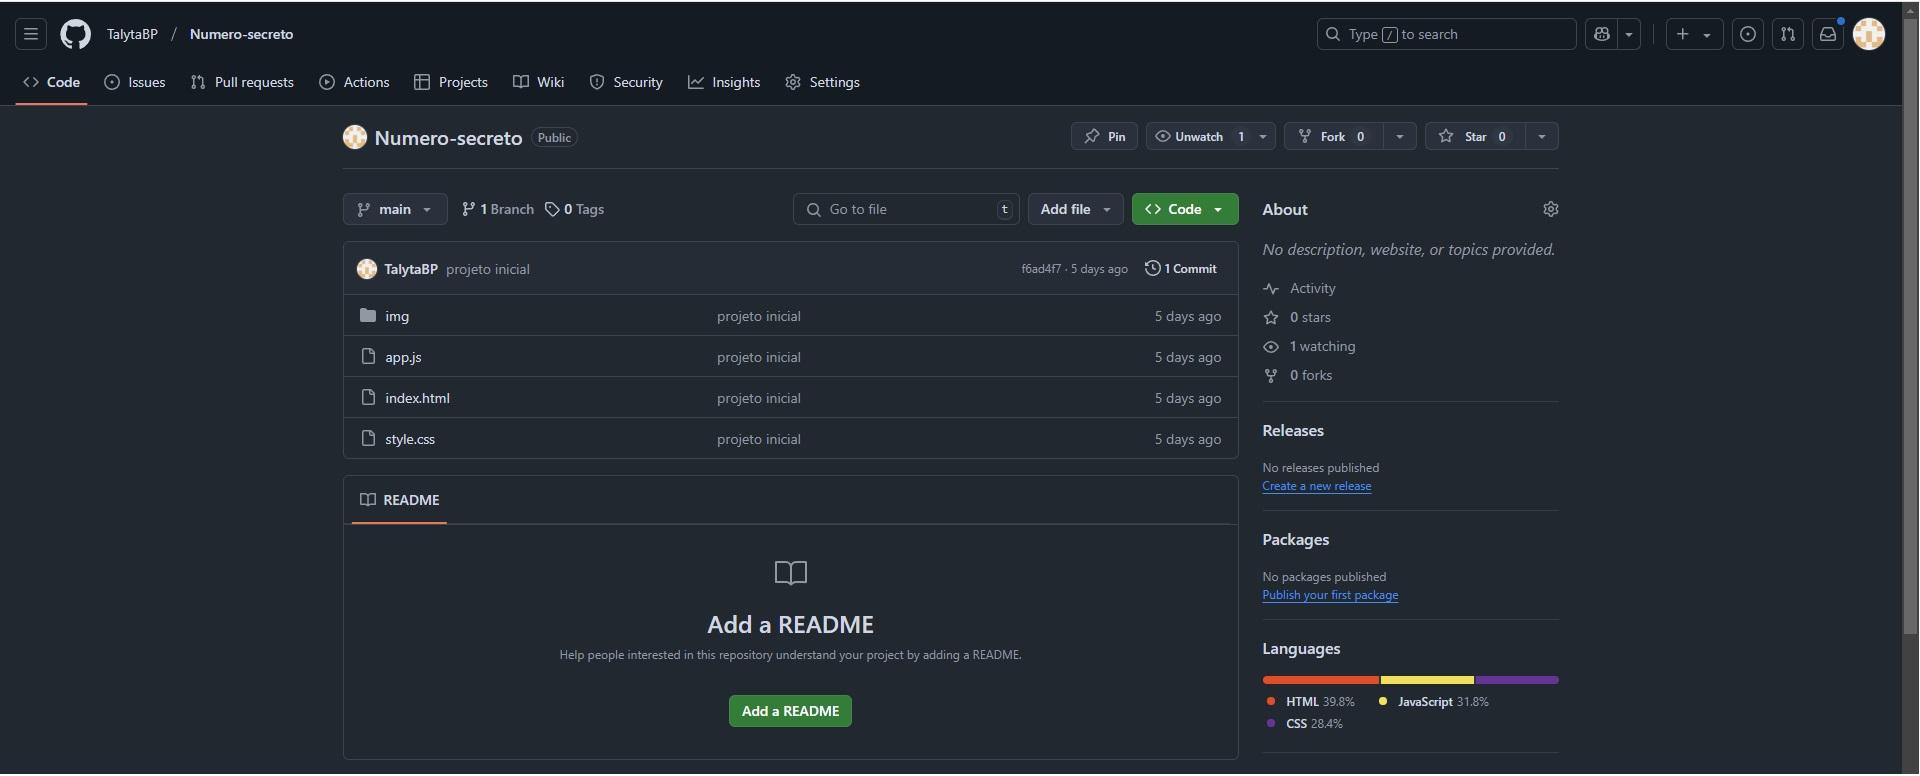Switch to the Code tab
Viewport: 1920px width, 776px height.
(52, 82)
